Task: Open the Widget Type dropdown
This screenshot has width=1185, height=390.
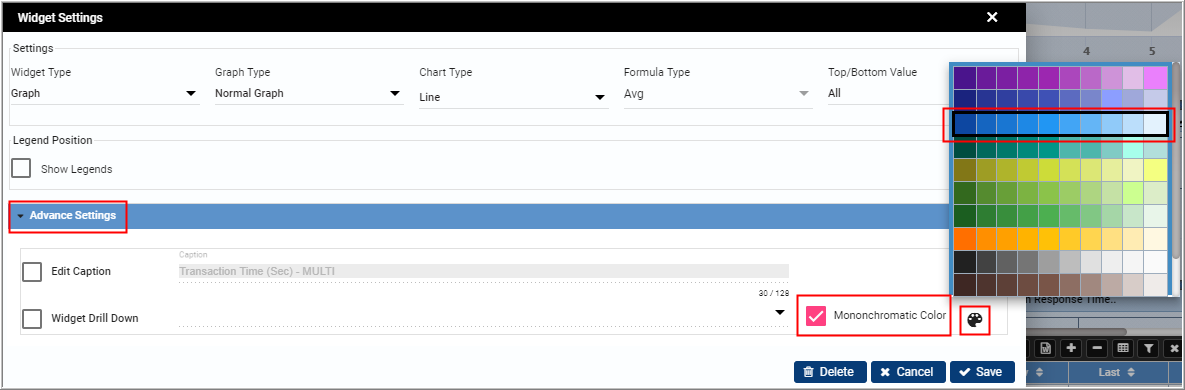Action: point(105,94)
